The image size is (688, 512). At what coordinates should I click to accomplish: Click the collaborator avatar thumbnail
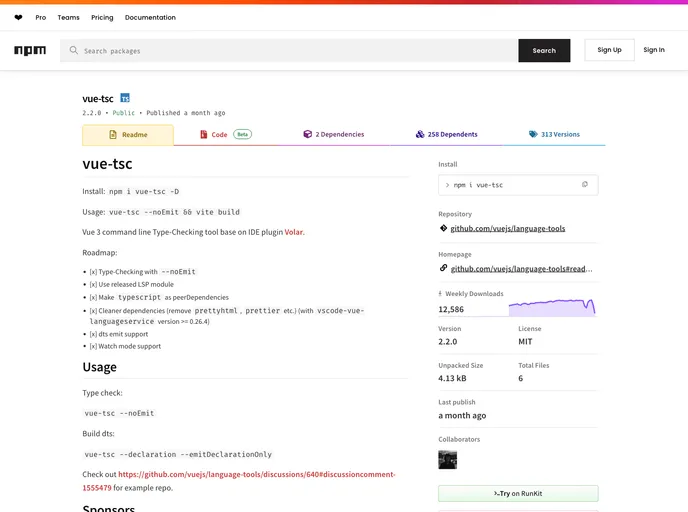(x=448, y=460)
